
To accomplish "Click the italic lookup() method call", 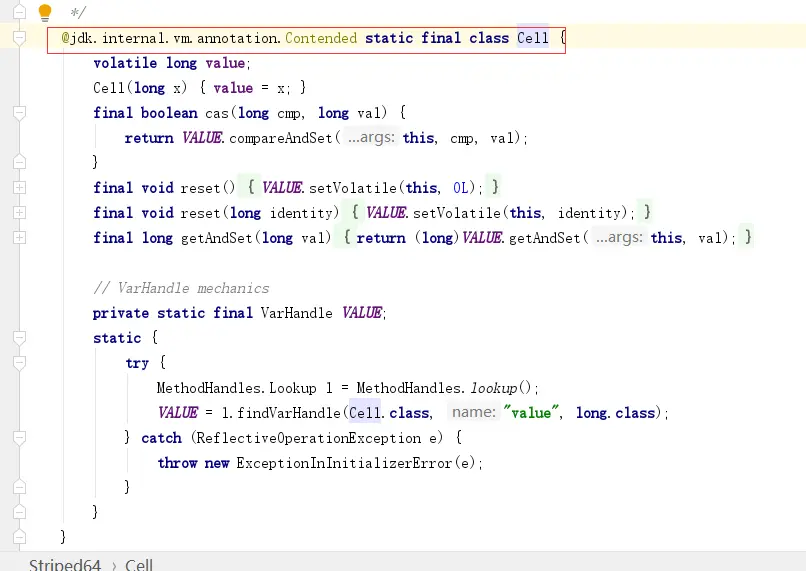I will [x=501, y=388].
